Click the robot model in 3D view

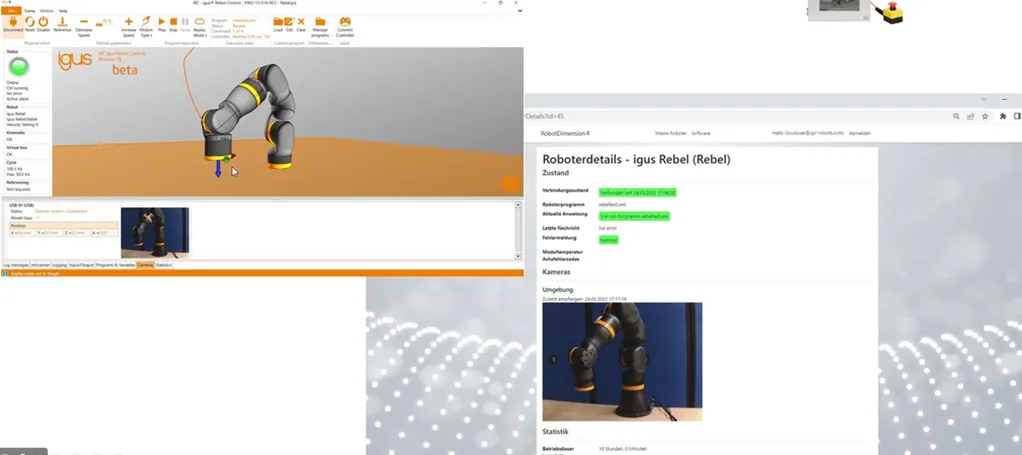(251, 115)
